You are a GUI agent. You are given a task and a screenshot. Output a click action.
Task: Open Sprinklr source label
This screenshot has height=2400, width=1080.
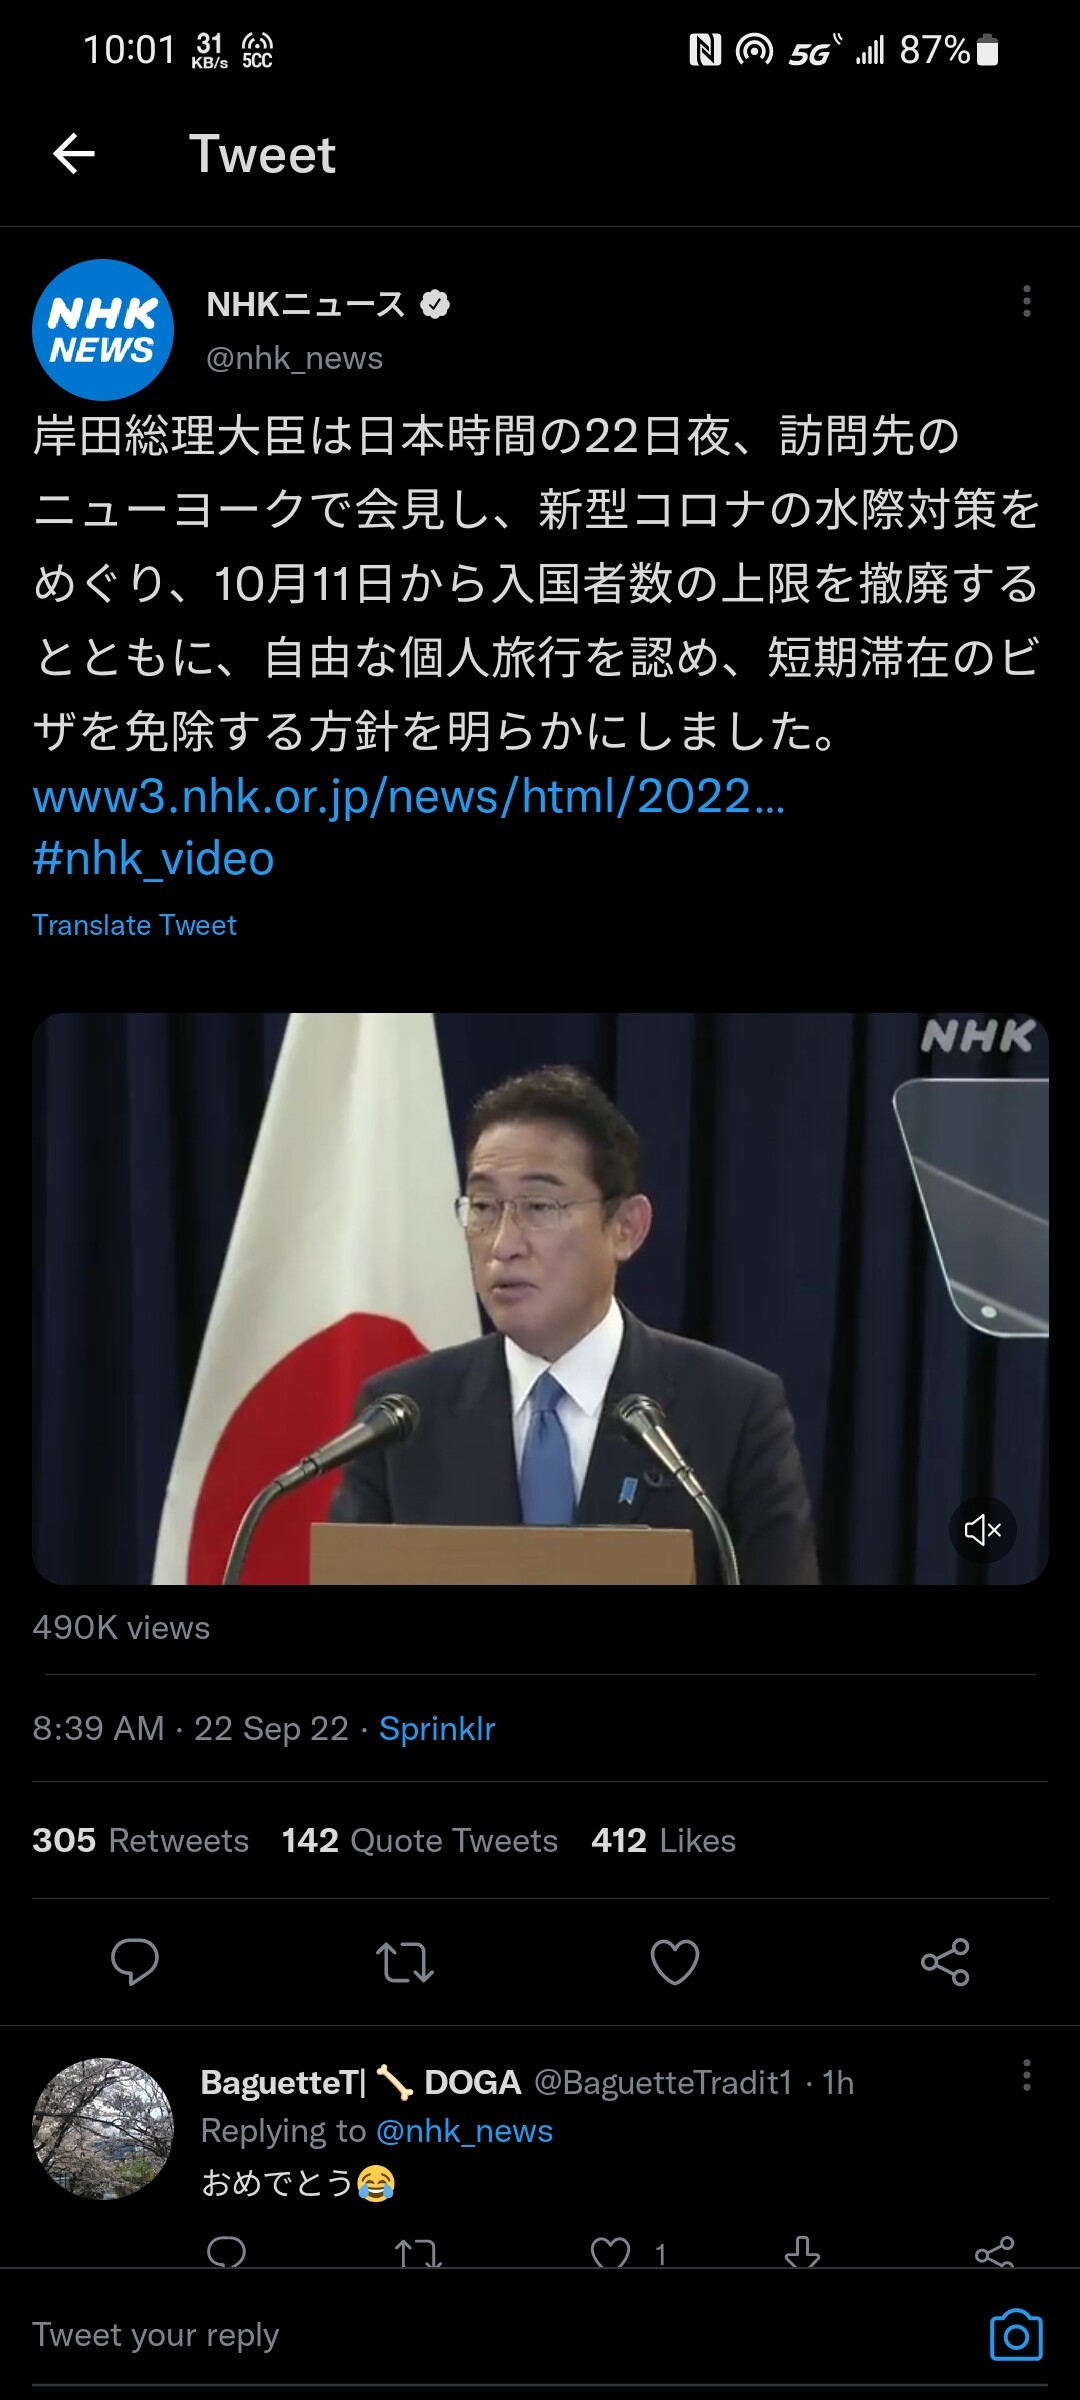pyautogui.click(x=437, y=1728)
